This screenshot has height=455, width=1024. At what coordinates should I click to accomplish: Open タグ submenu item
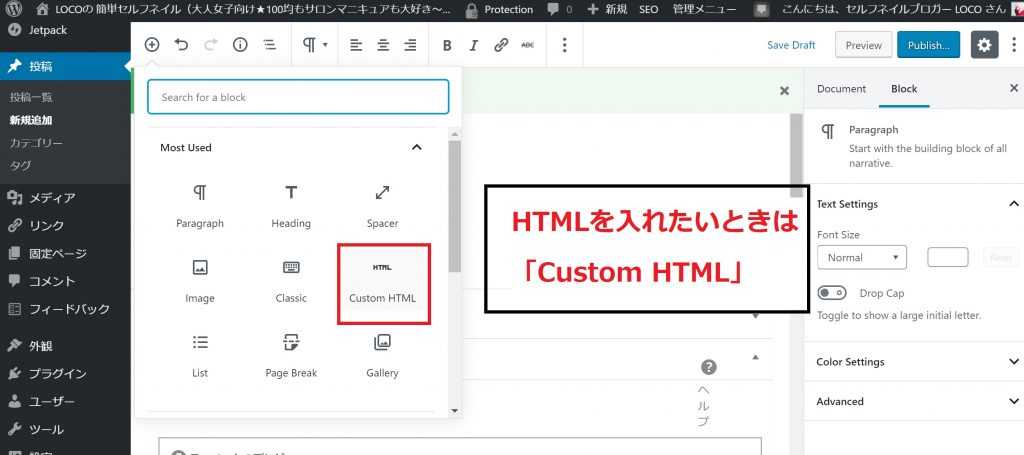tap(20, 166)
